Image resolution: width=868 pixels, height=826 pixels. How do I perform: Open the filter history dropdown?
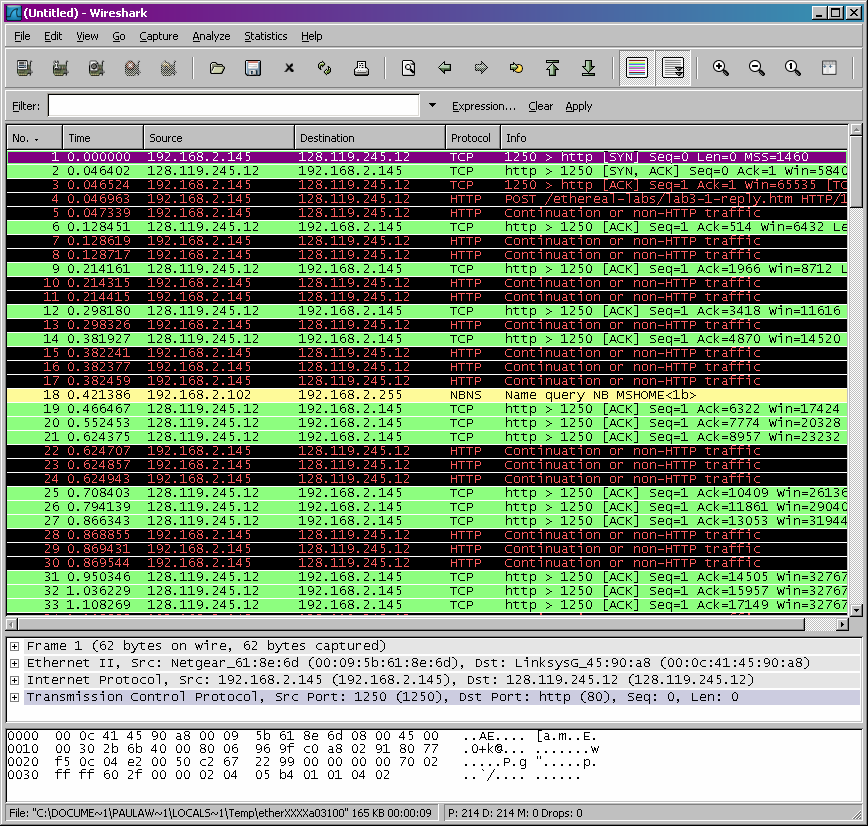pyautogui.click(x=431, y=105)
